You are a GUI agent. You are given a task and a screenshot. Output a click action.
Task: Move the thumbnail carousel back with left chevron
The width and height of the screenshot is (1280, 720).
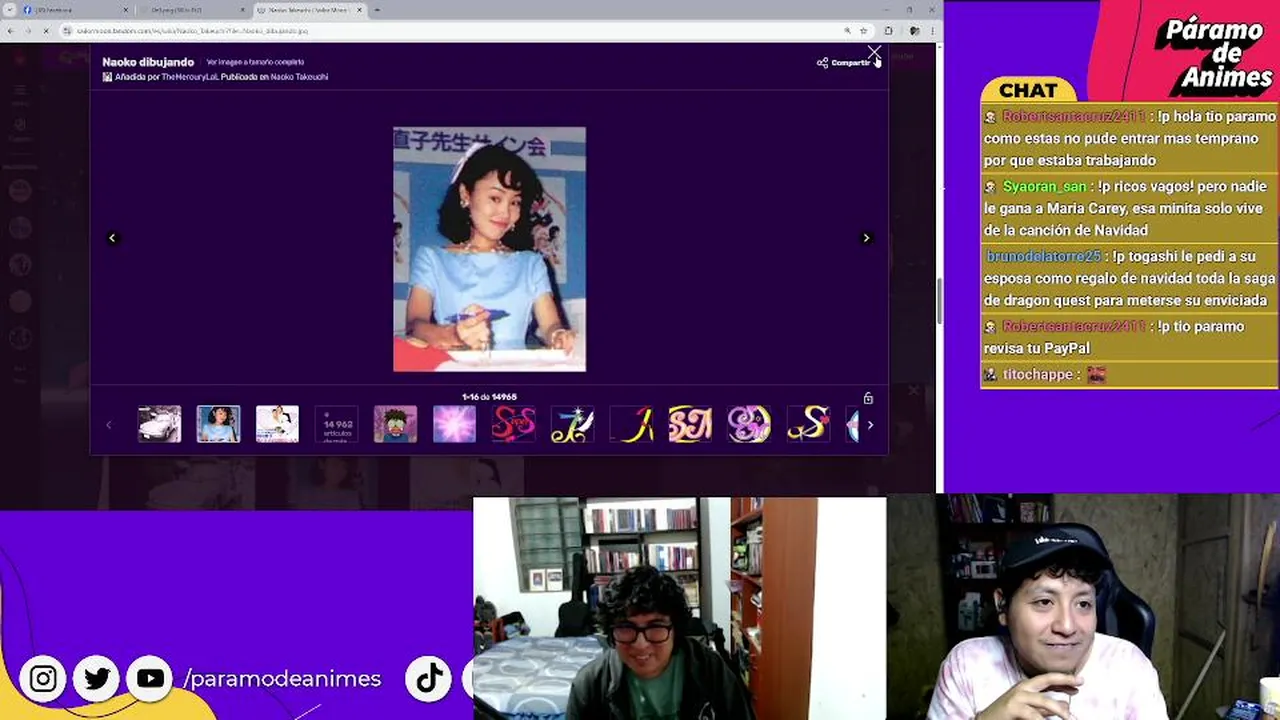[109, 425]
